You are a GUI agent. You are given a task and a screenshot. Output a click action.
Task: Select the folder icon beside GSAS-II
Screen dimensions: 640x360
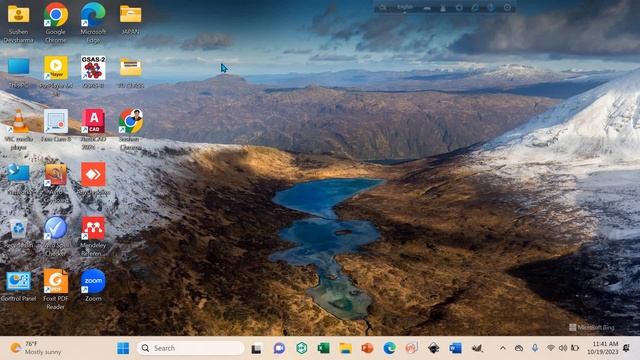pos(131,72)
